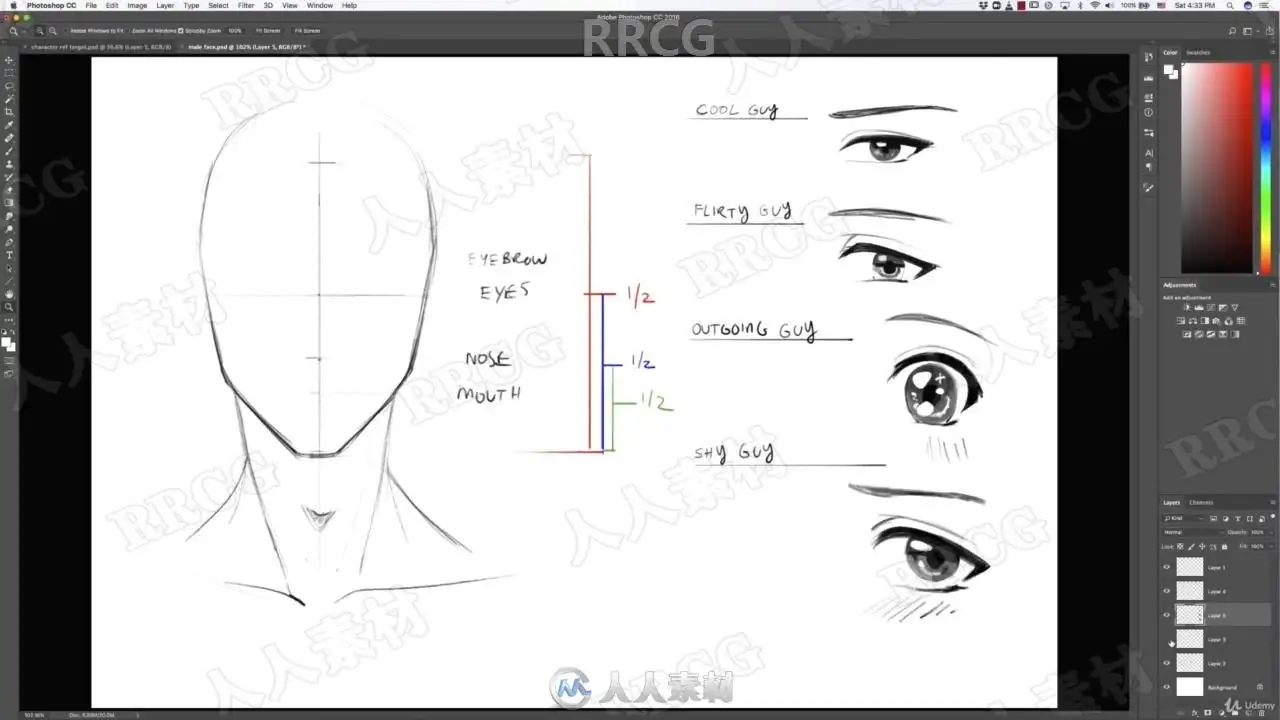The width and height of the screenshot is (1280, 720).
Task: Select the Move tool
Action: 9,60
